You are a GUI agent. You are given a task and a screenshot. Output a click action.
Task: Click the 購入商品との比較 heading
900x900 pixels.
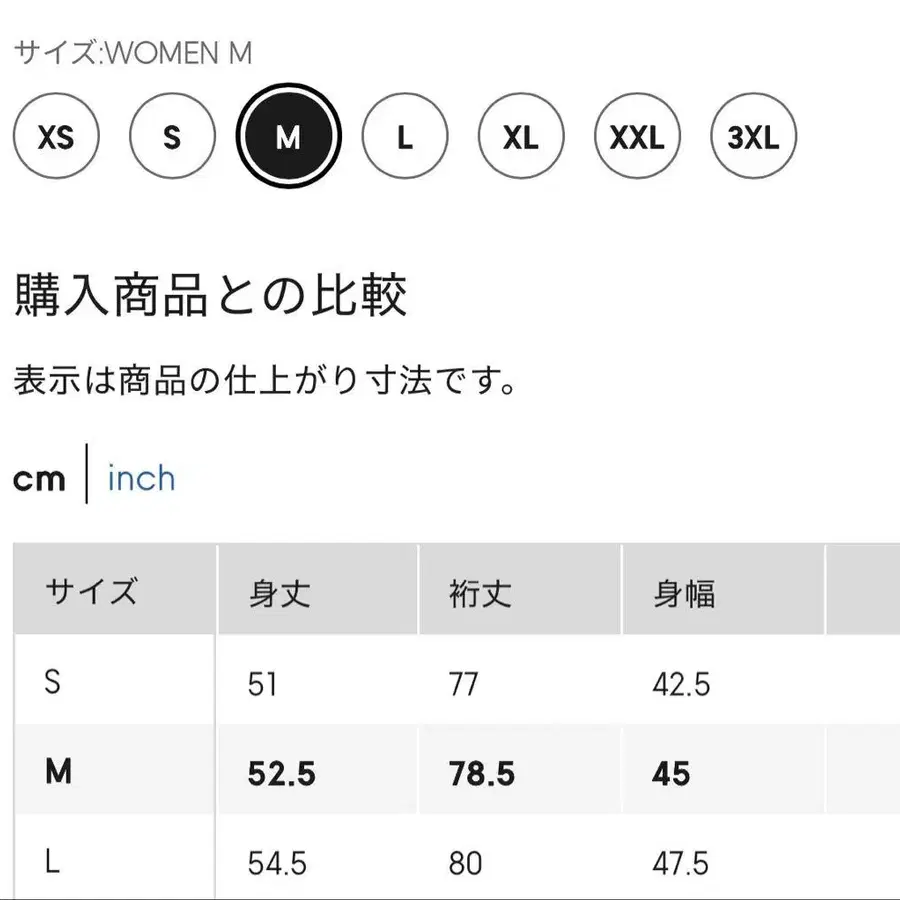point(210,296)
